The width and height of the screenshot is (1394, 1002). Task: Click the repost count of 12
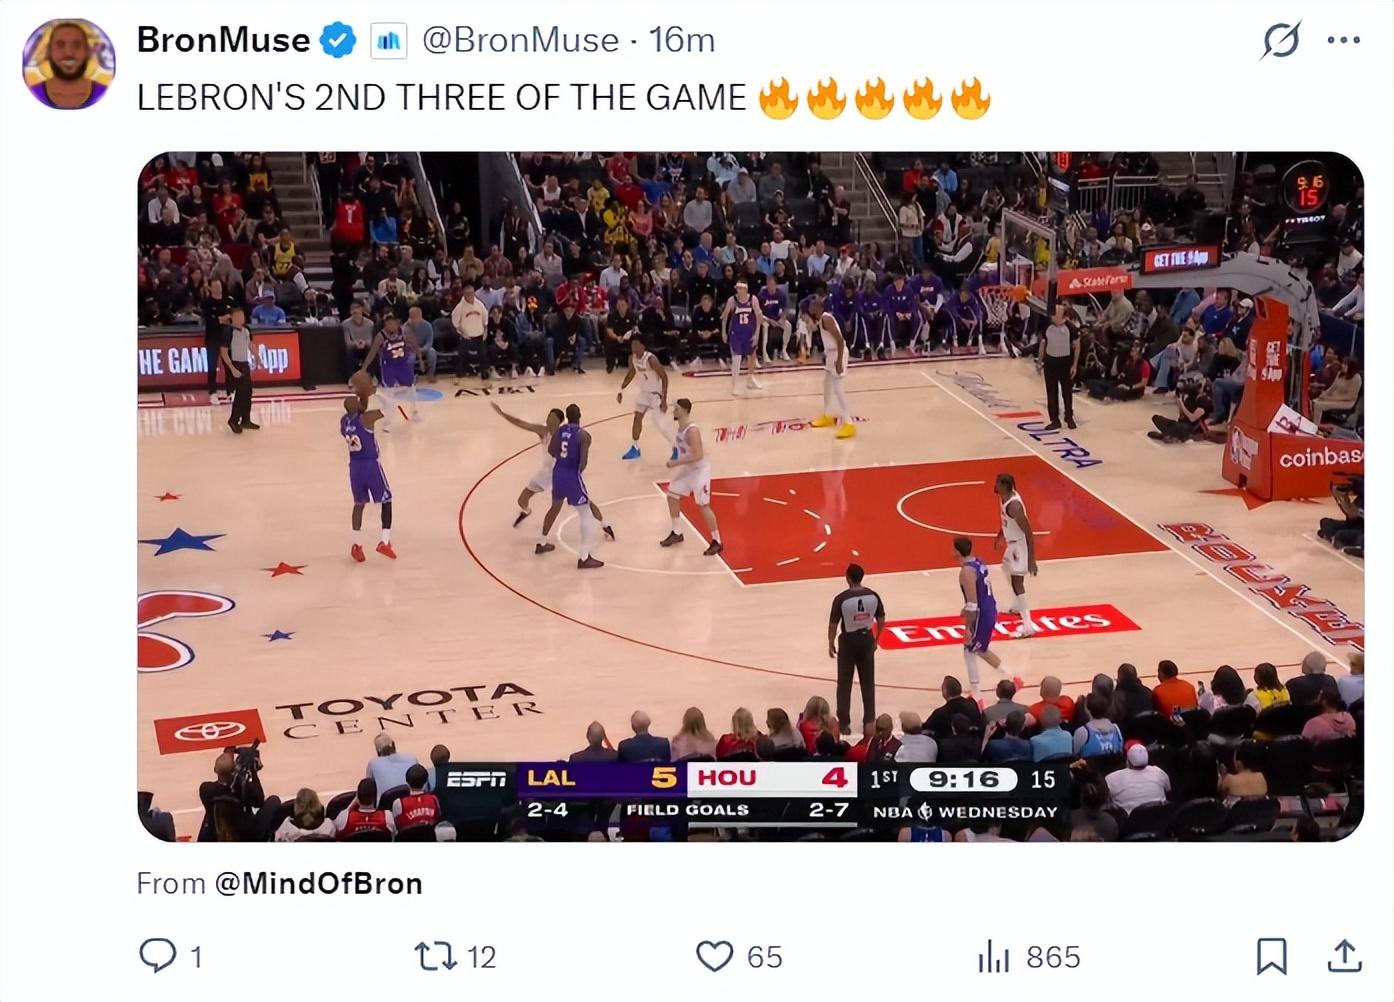(481, 957)
